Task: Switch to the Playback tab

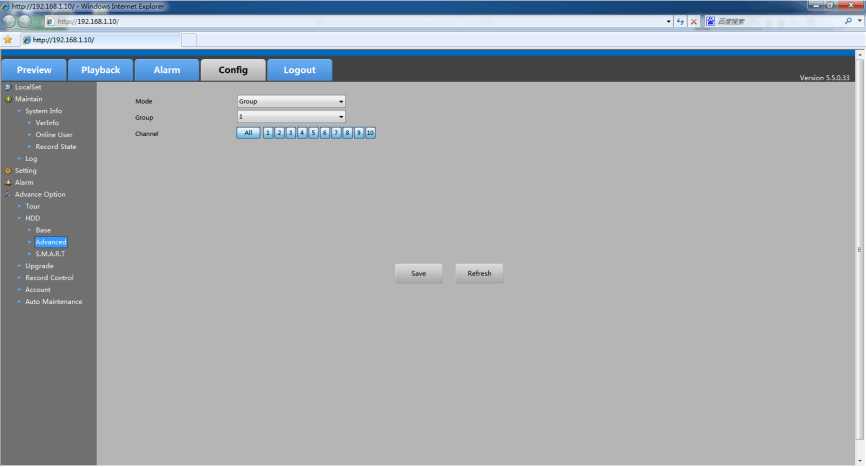Action: [x=100, y=70]
